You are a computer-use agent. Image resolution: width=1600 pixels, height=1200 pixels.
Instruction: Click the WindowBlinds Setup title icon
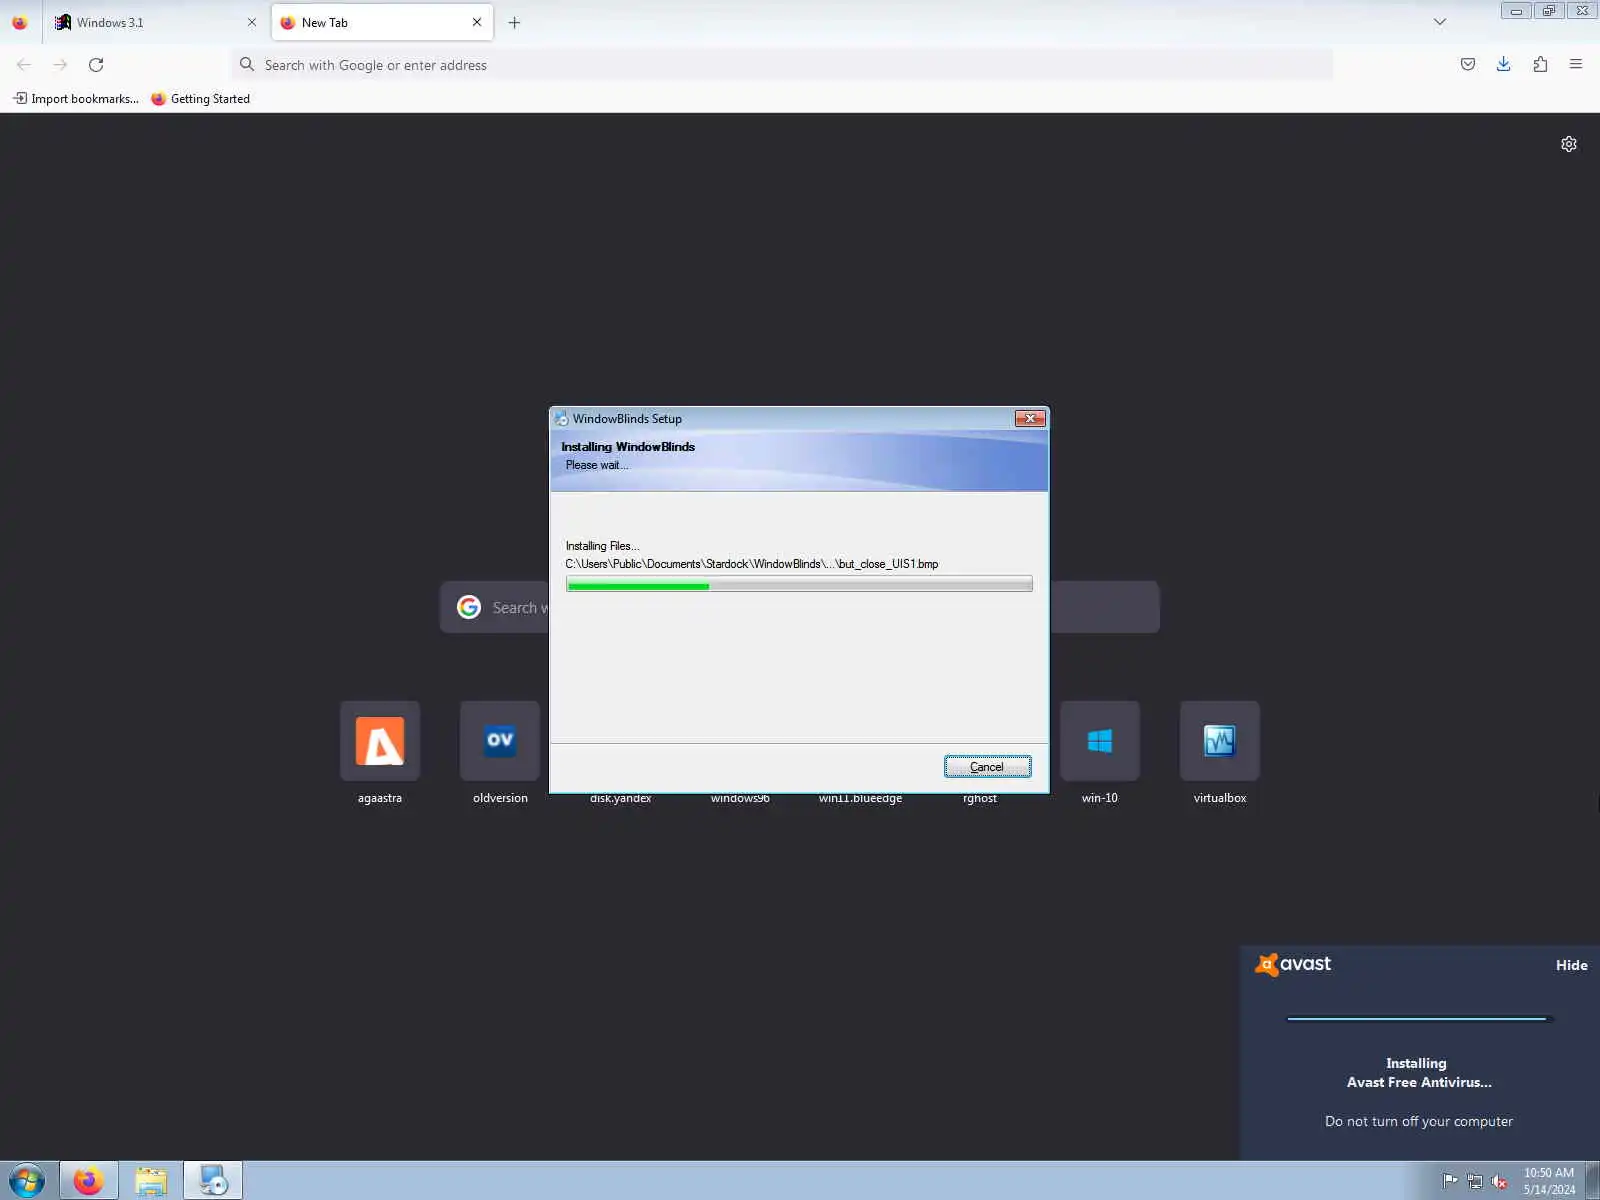pos(561,419)
